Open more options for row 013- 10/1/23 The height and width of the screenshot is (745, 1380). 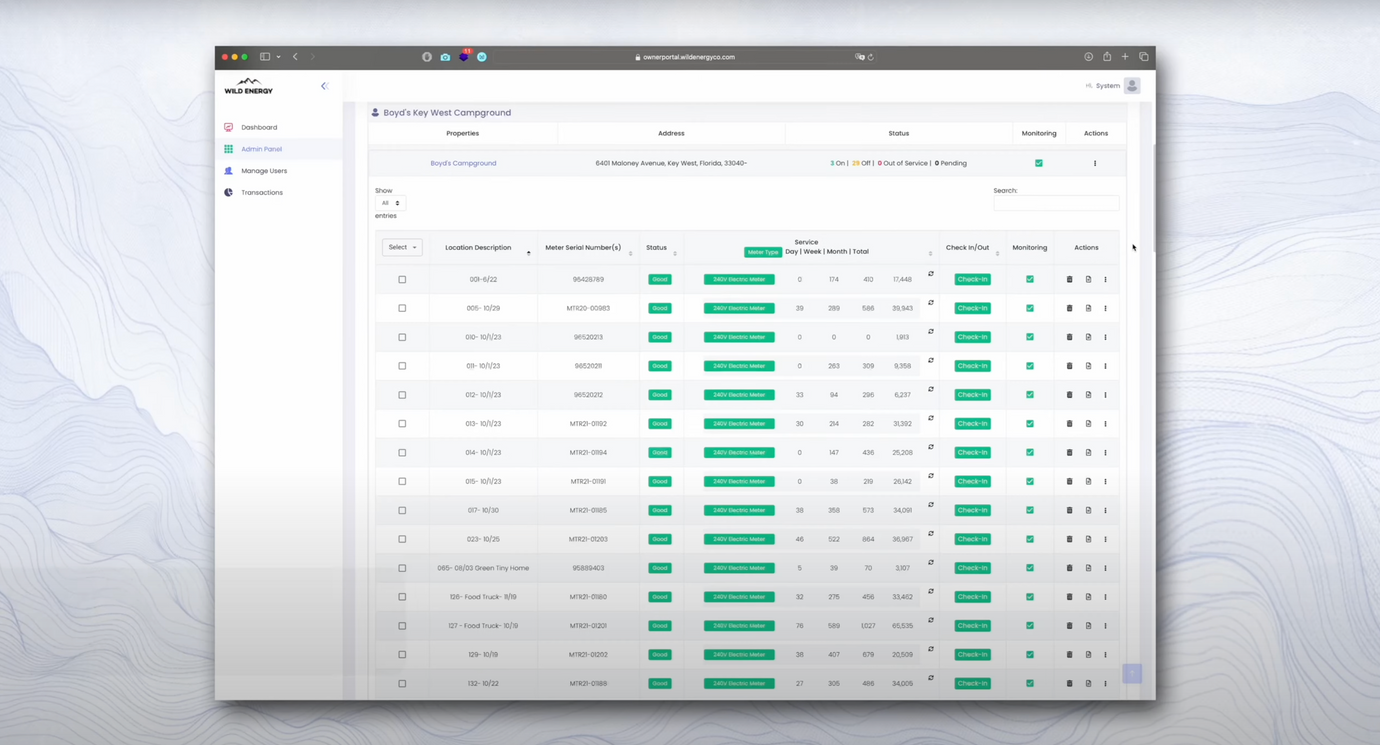1105,424
